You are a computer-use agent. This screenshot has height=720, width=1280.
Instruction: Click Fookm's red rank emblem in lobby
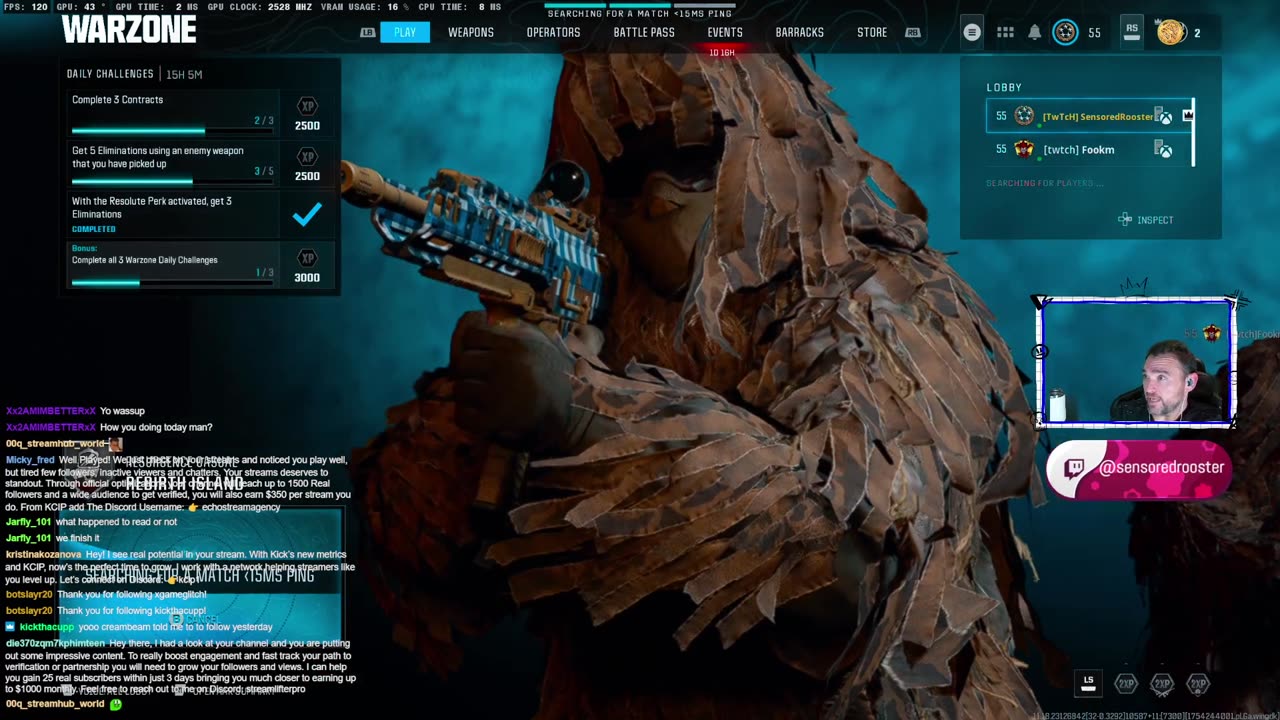[1024, 149]
